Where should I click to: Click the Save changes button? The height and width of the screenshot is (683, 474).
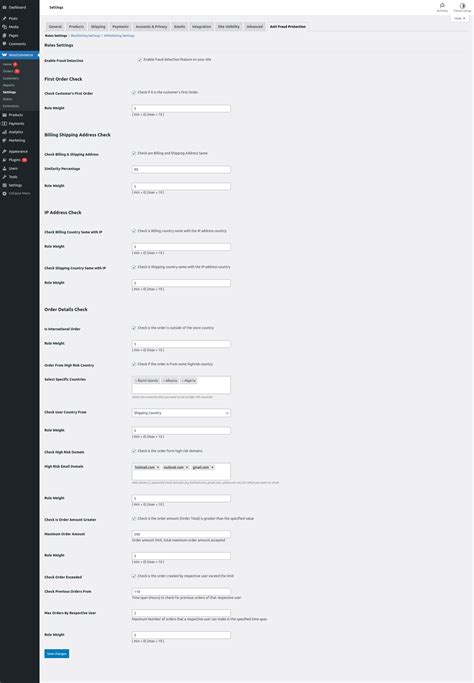pos(57,653)
